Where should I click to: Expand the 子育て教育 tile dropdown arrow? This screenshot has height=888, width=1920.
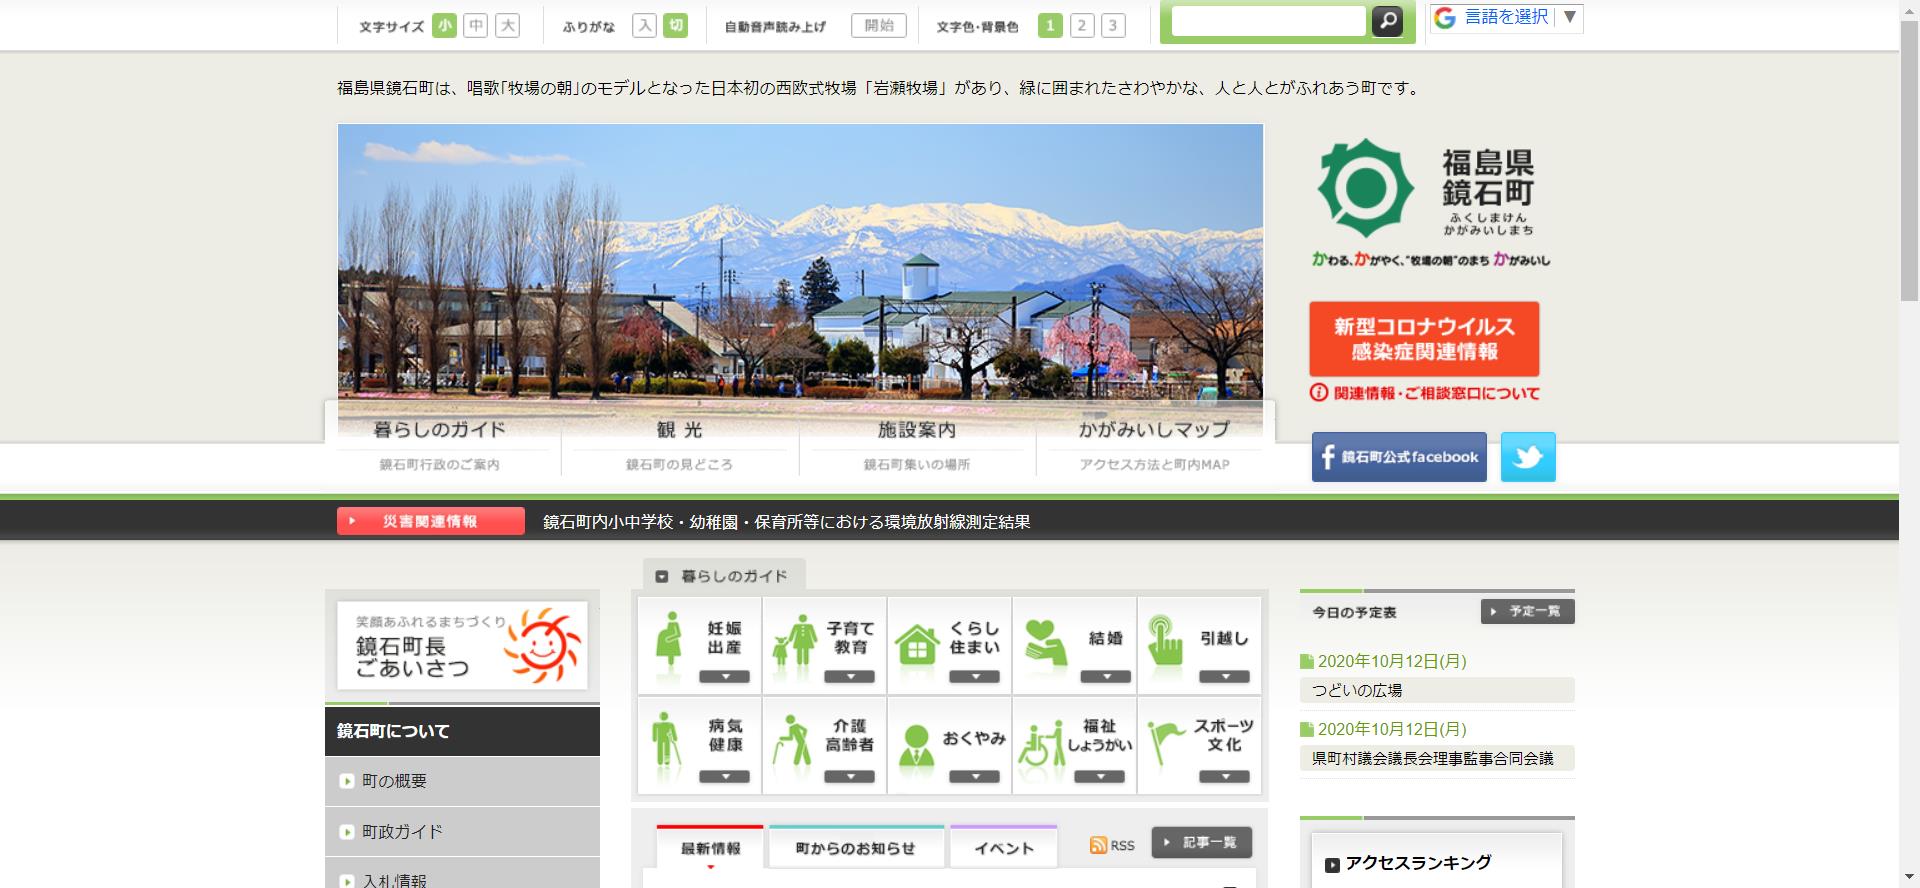[x=850, y=677]
